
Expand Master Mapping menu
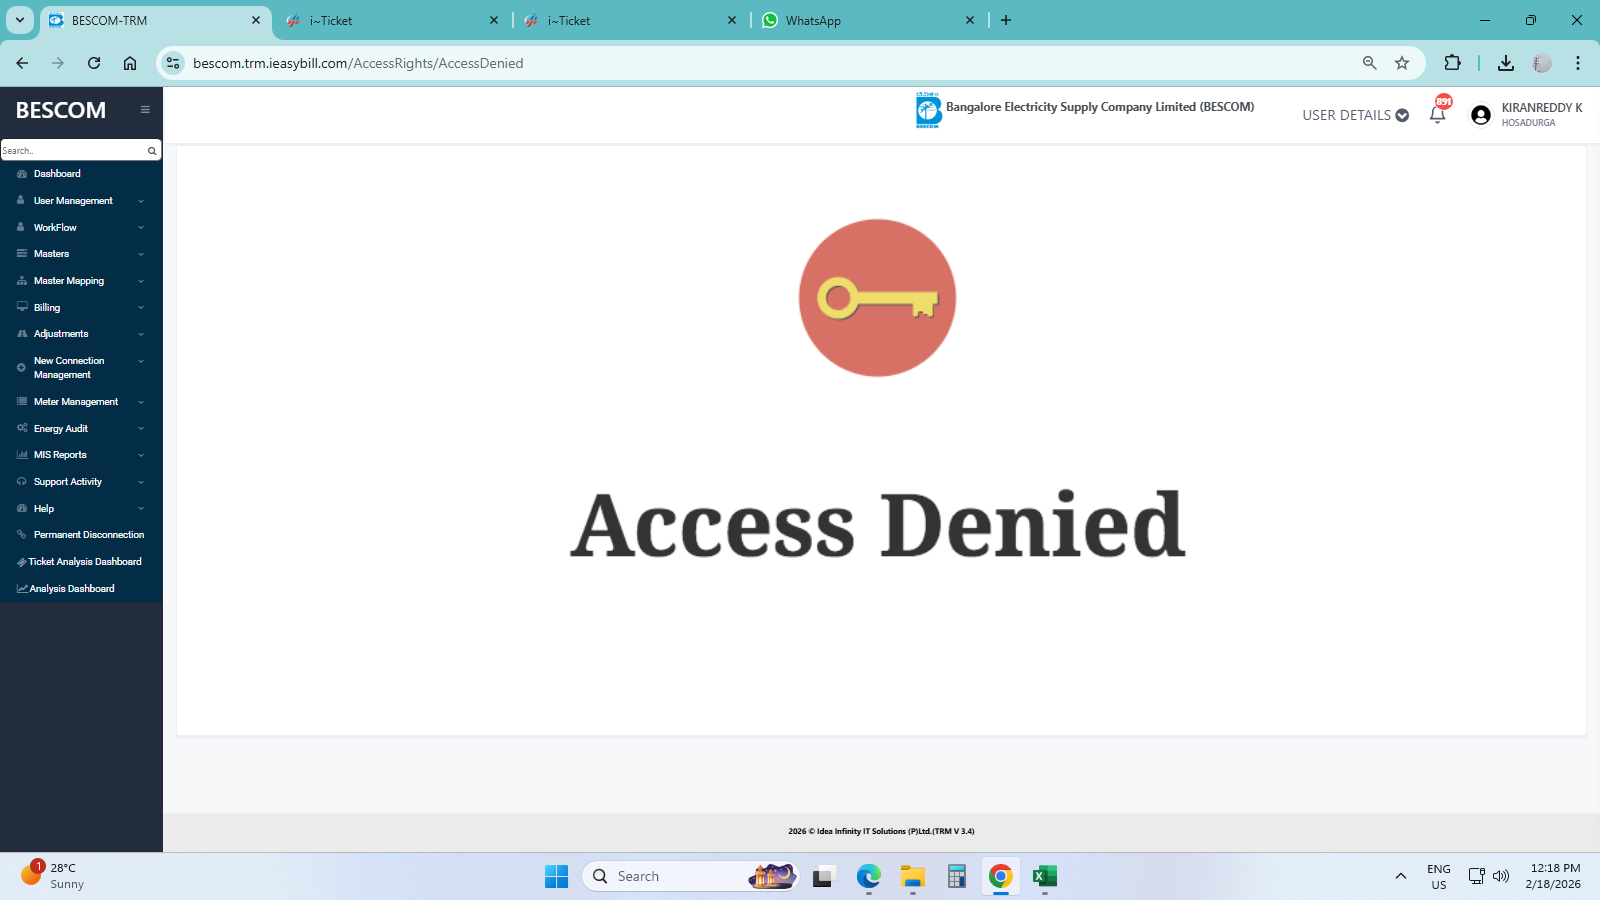81,281
